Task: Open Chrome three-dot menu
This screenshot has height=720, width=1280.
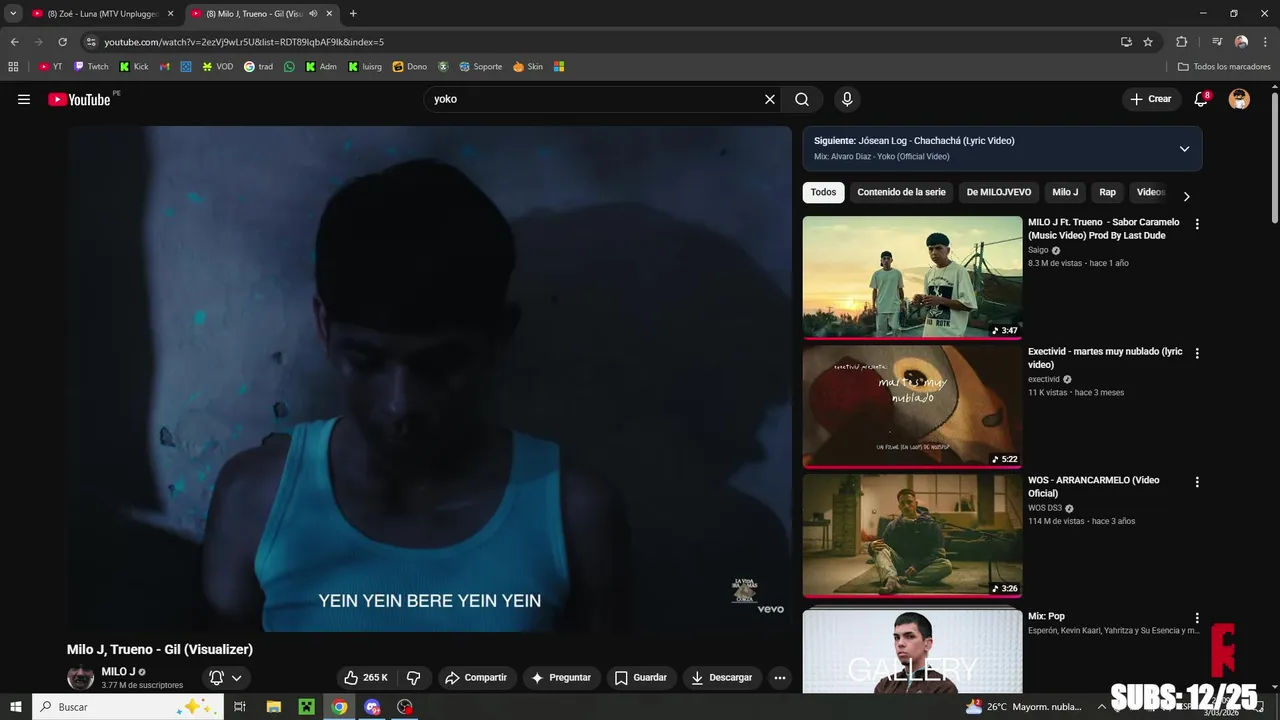Action: point(1264,42)
